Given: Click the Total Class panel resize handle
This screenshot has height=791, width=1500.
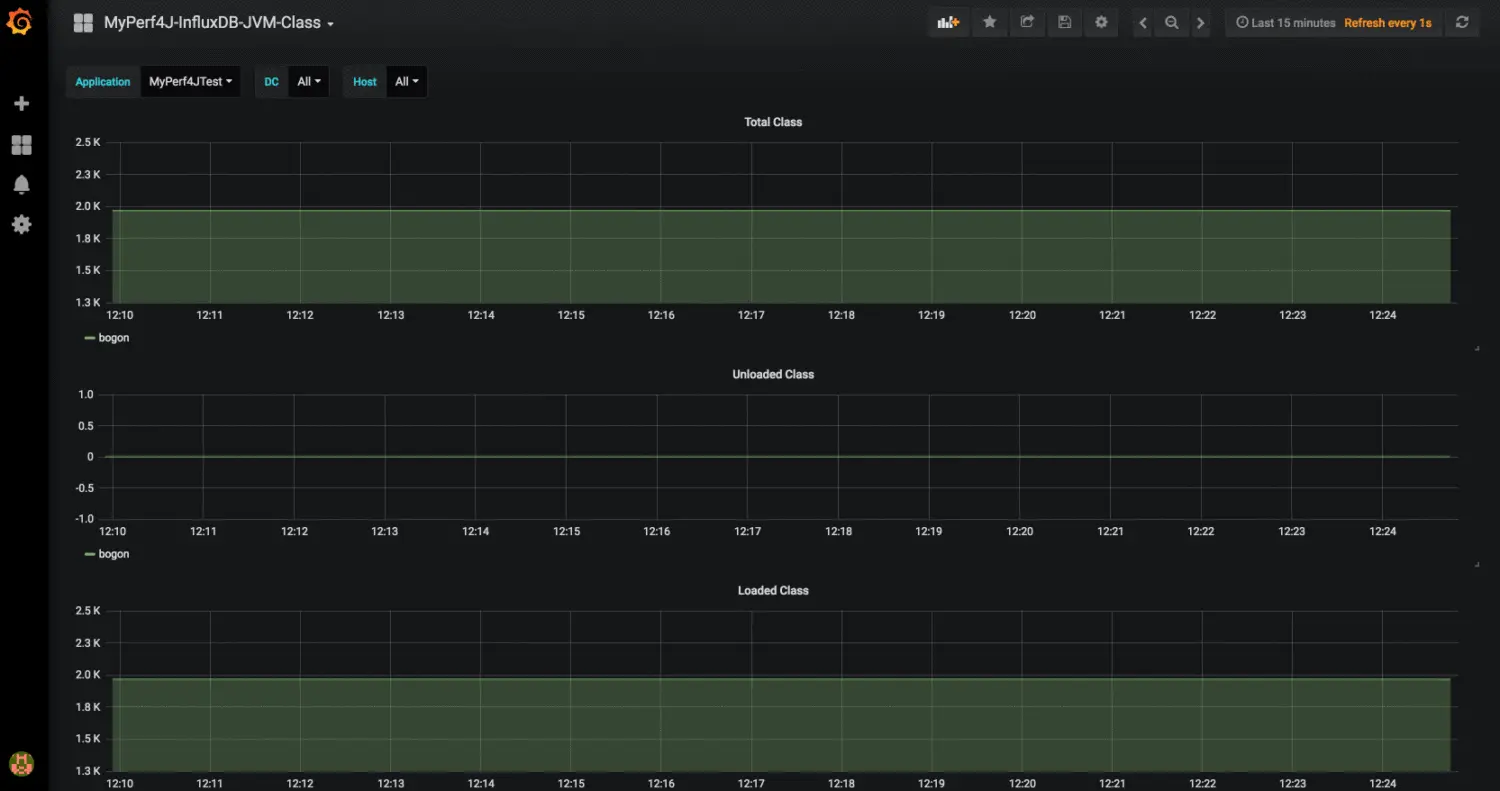Looking at the screenshot, I should (x=1477, y=348).
